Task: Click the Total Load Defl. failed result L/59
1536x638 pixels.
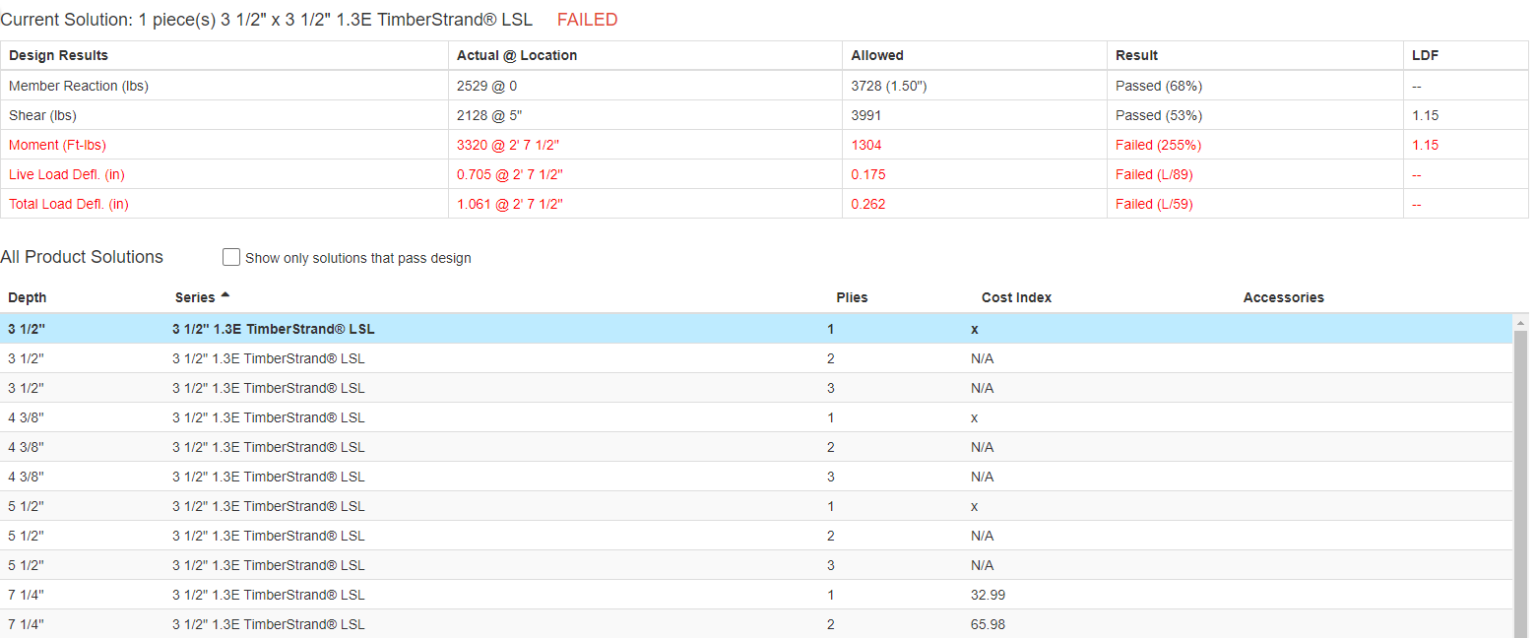Action: click(x=1154, y=205)
